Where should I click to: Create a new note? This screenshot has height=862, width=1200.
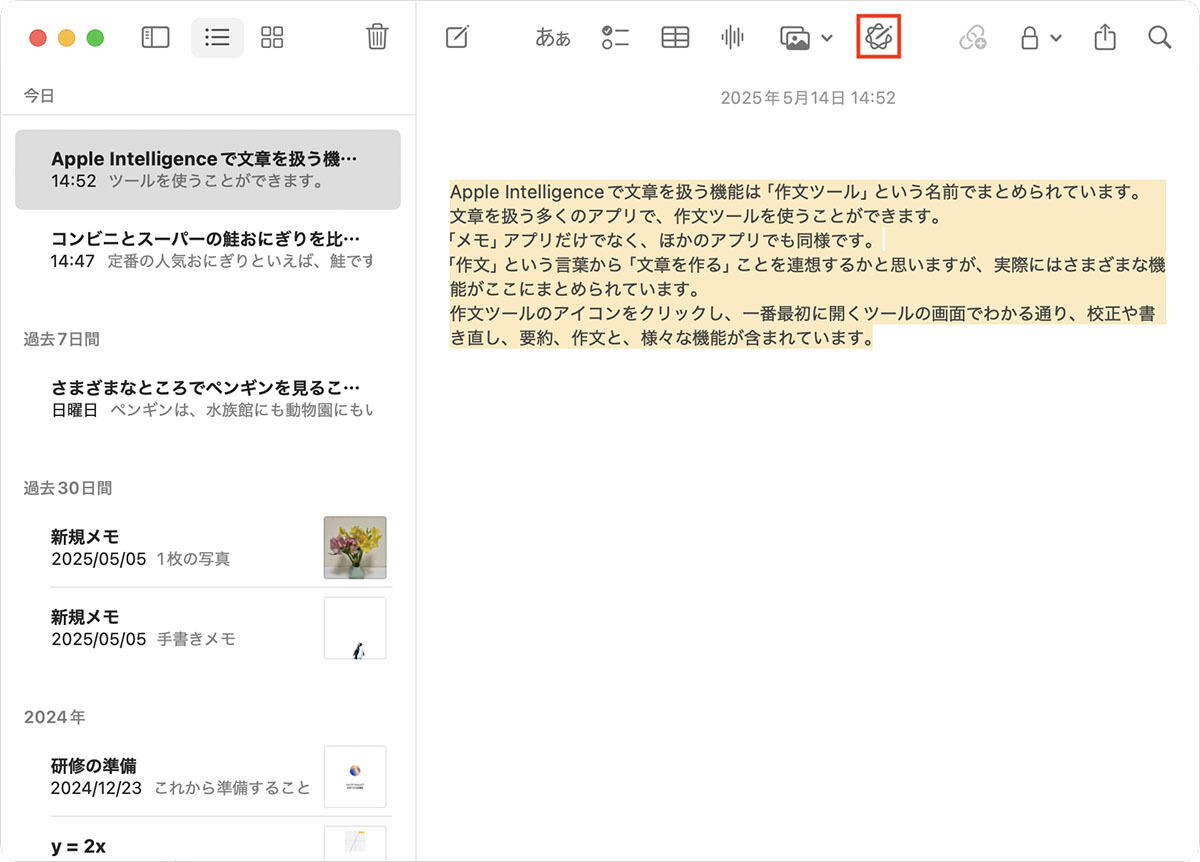tap(457, 38)
